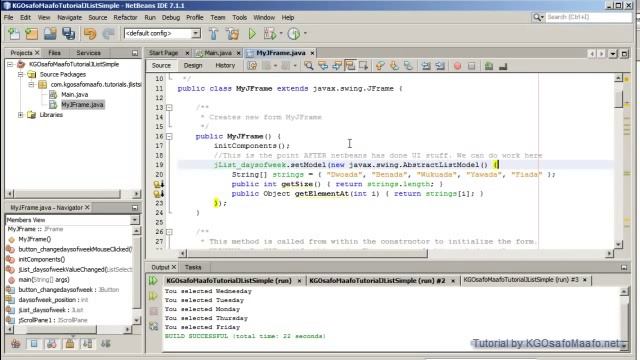The height and width of the screenshot is (360, 640).
Task: Toggle Rectangular Selection icon in editor toolbar
Action: 364,66
